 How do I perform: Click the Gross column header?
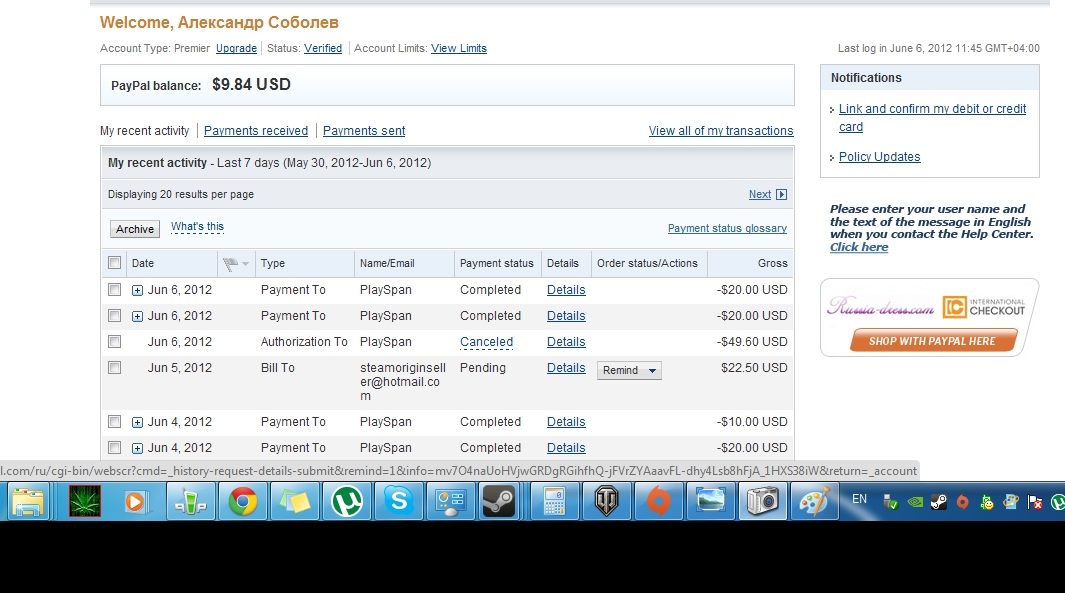coord(772,263)
